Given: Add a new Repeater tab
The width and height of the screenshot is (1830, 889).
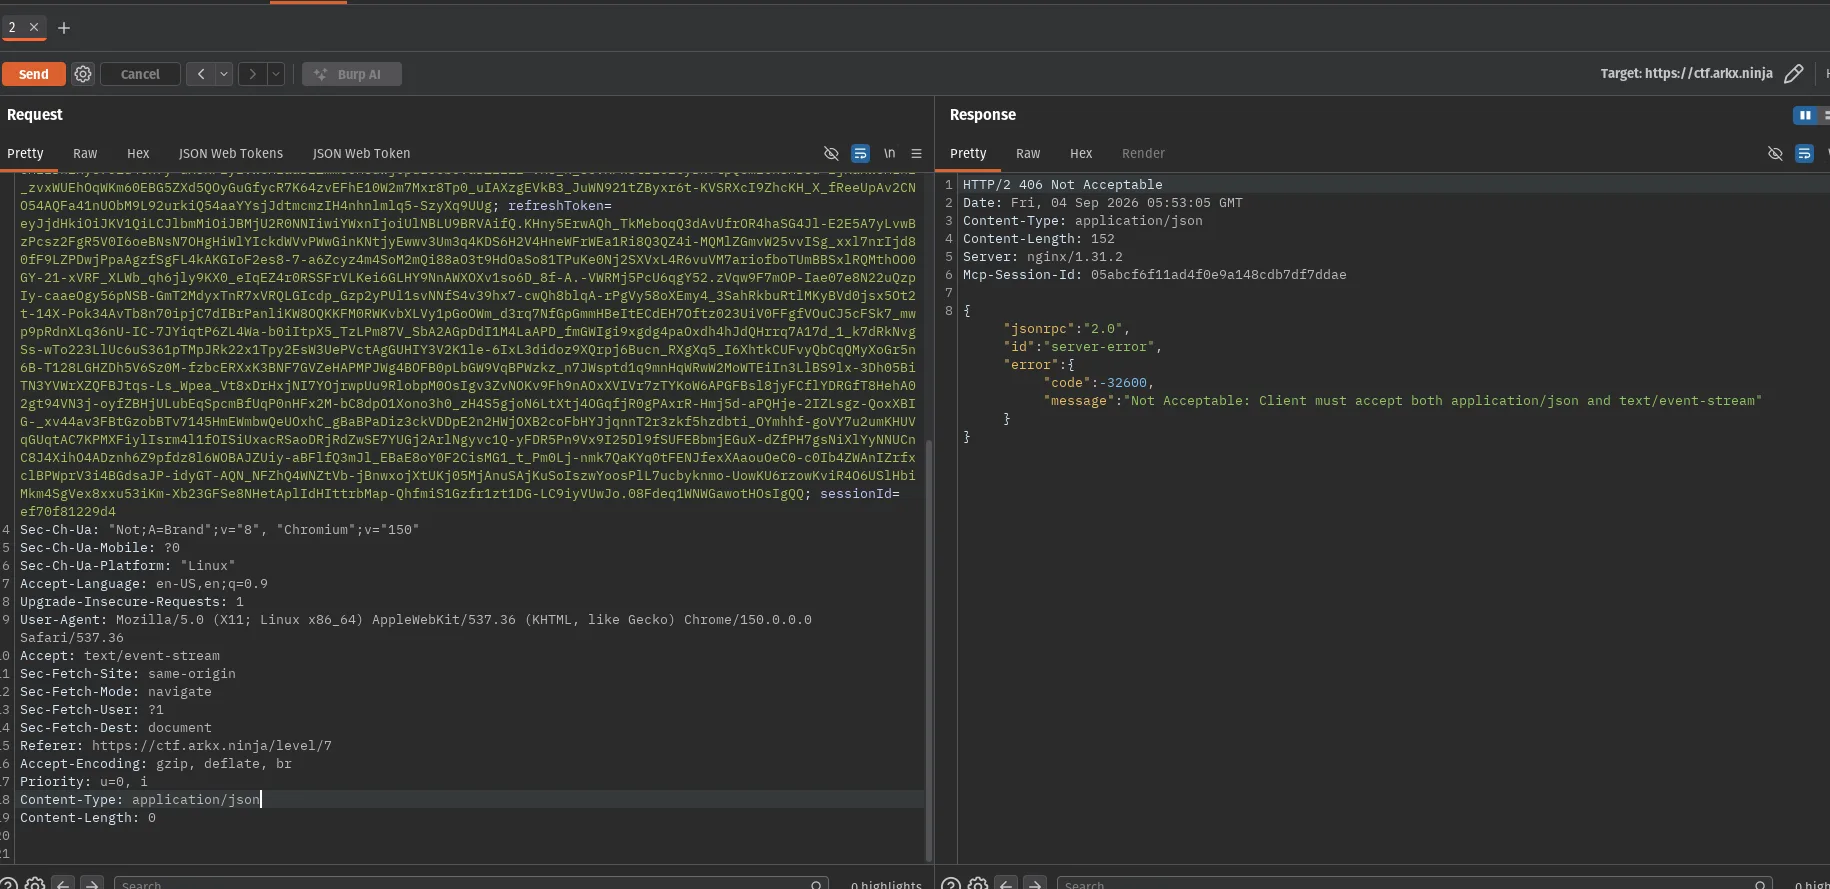Looking at the screenshot, I should 64,28.
